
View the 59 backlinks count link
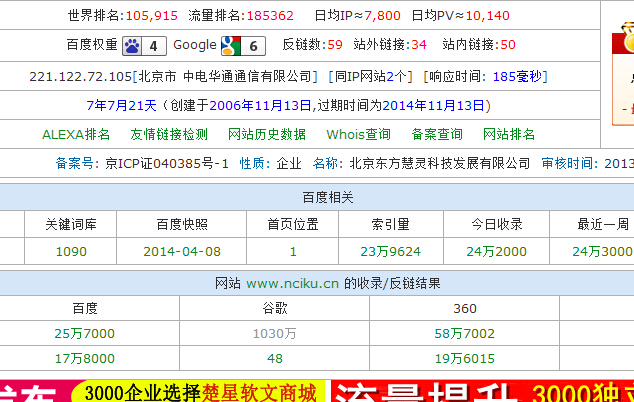[334, 45]
